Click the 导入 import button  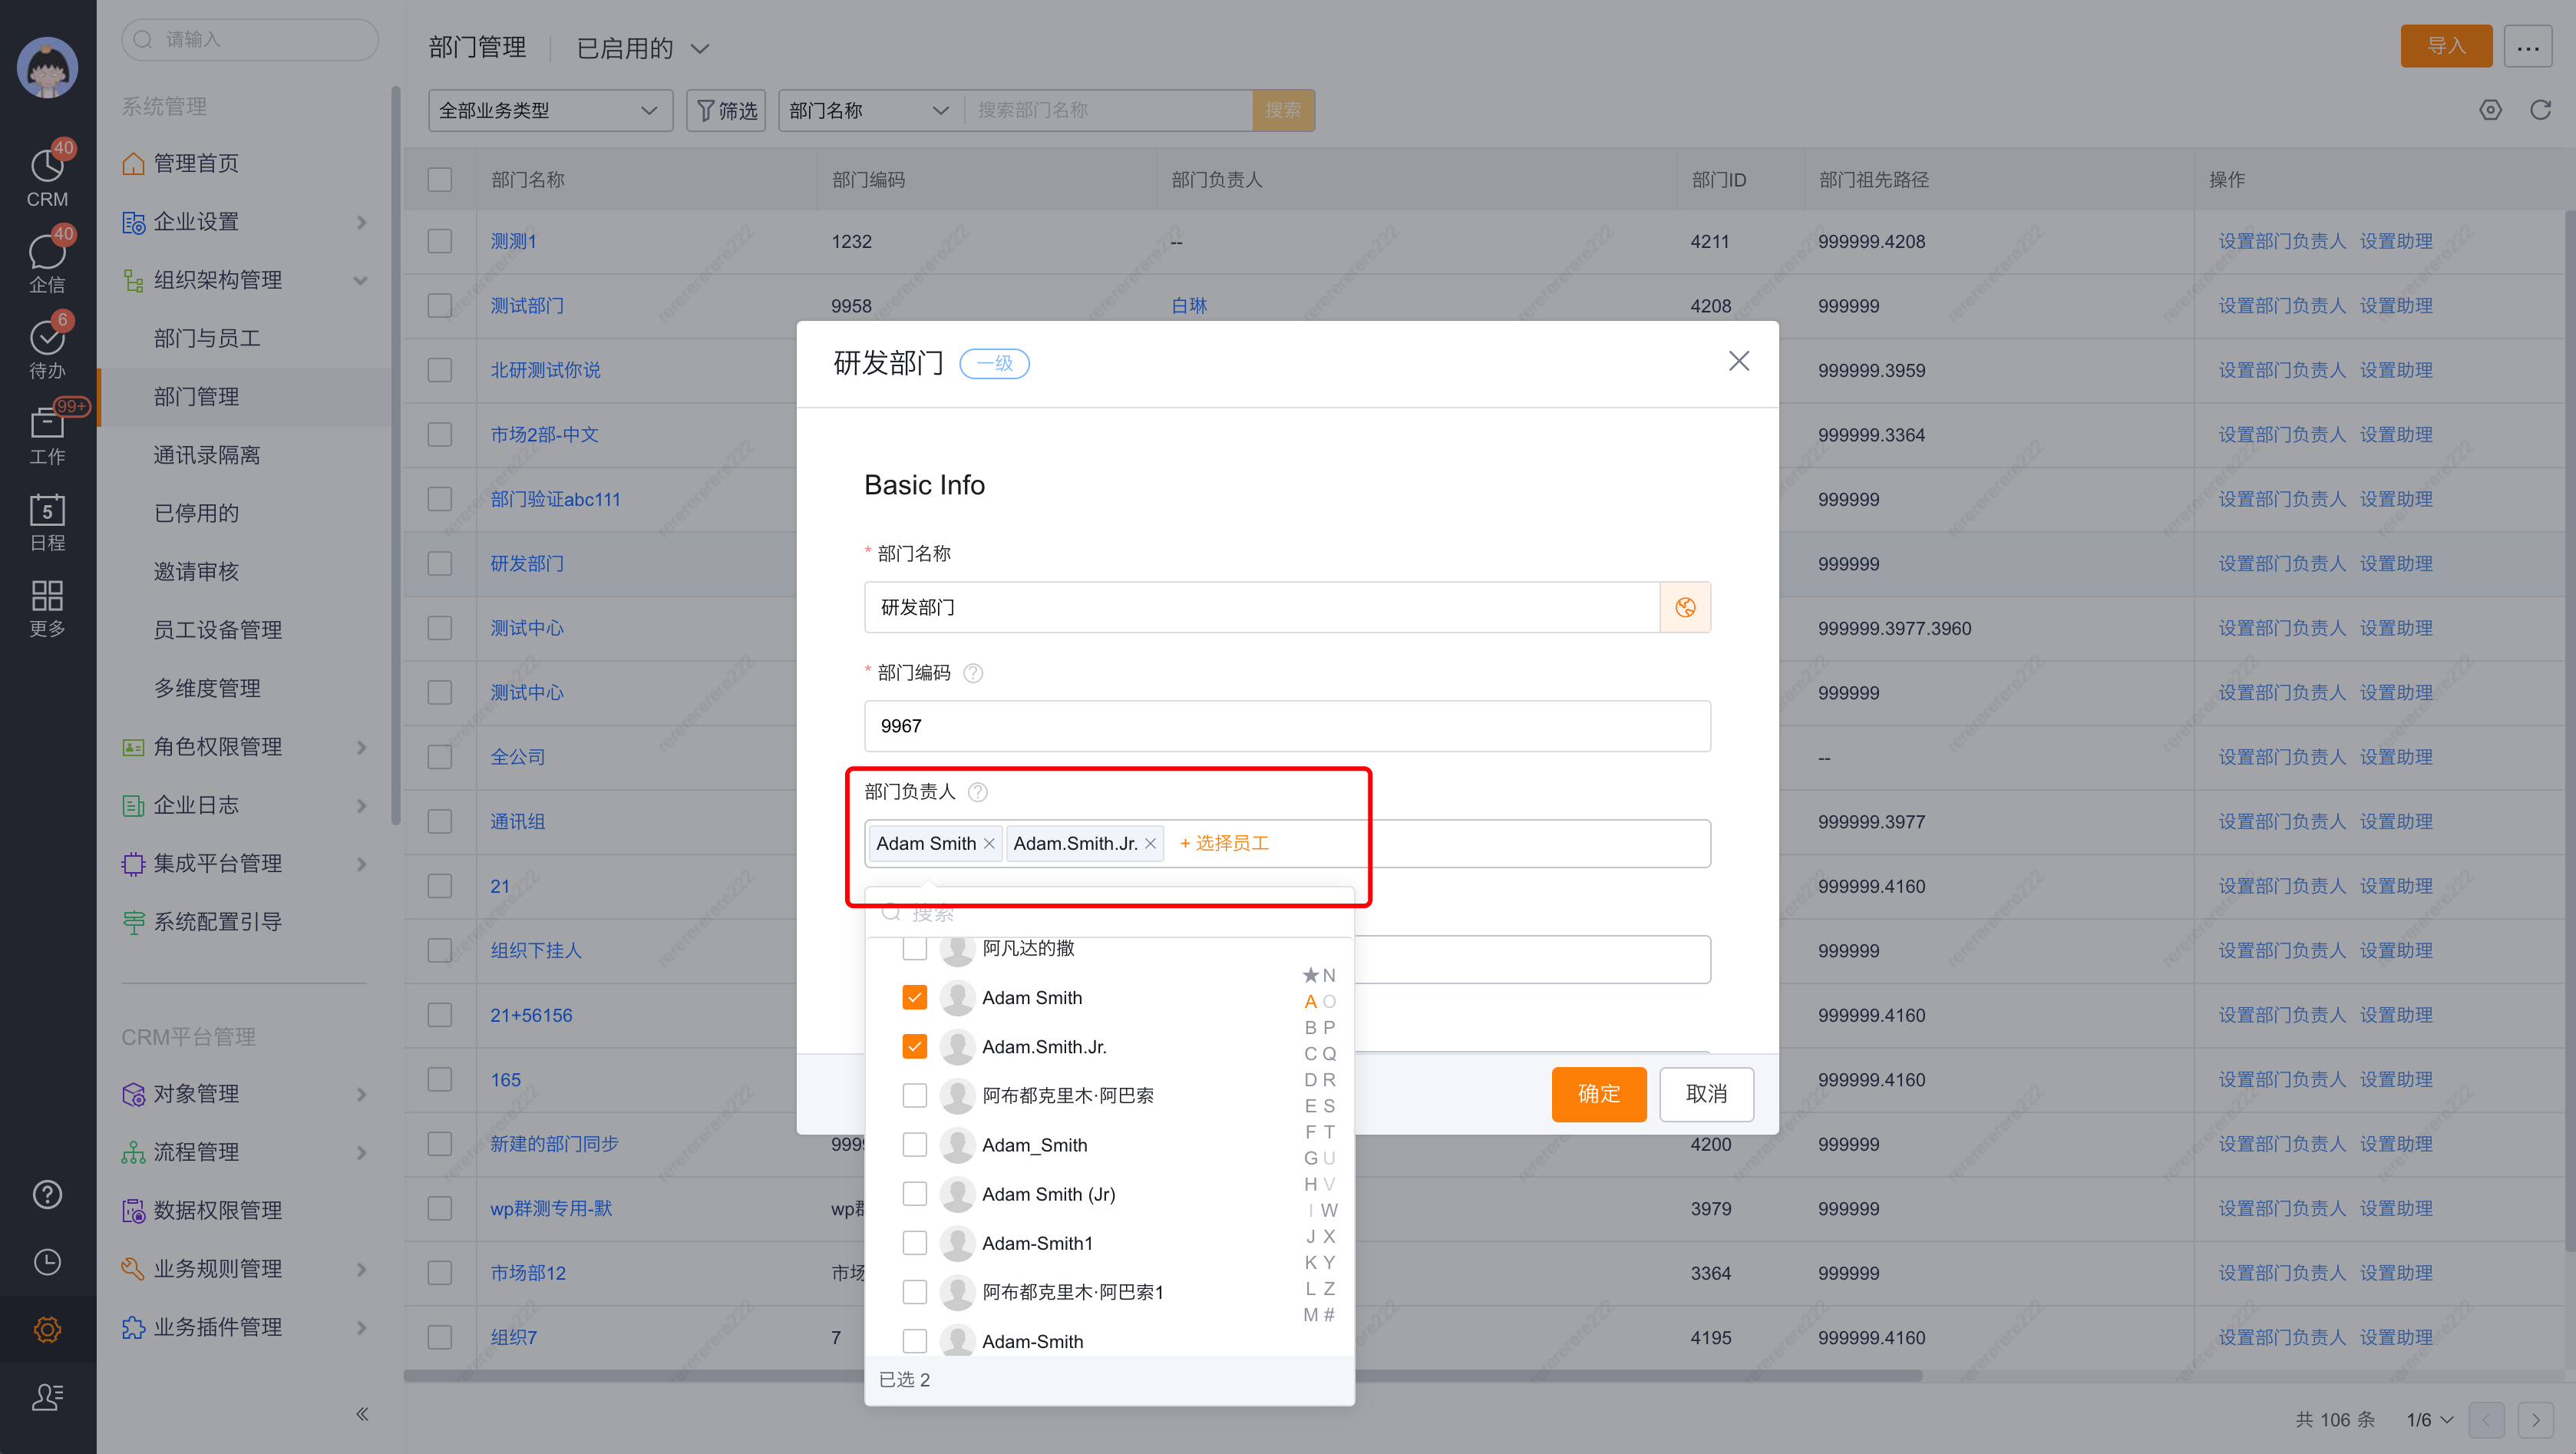point(2446,46)
